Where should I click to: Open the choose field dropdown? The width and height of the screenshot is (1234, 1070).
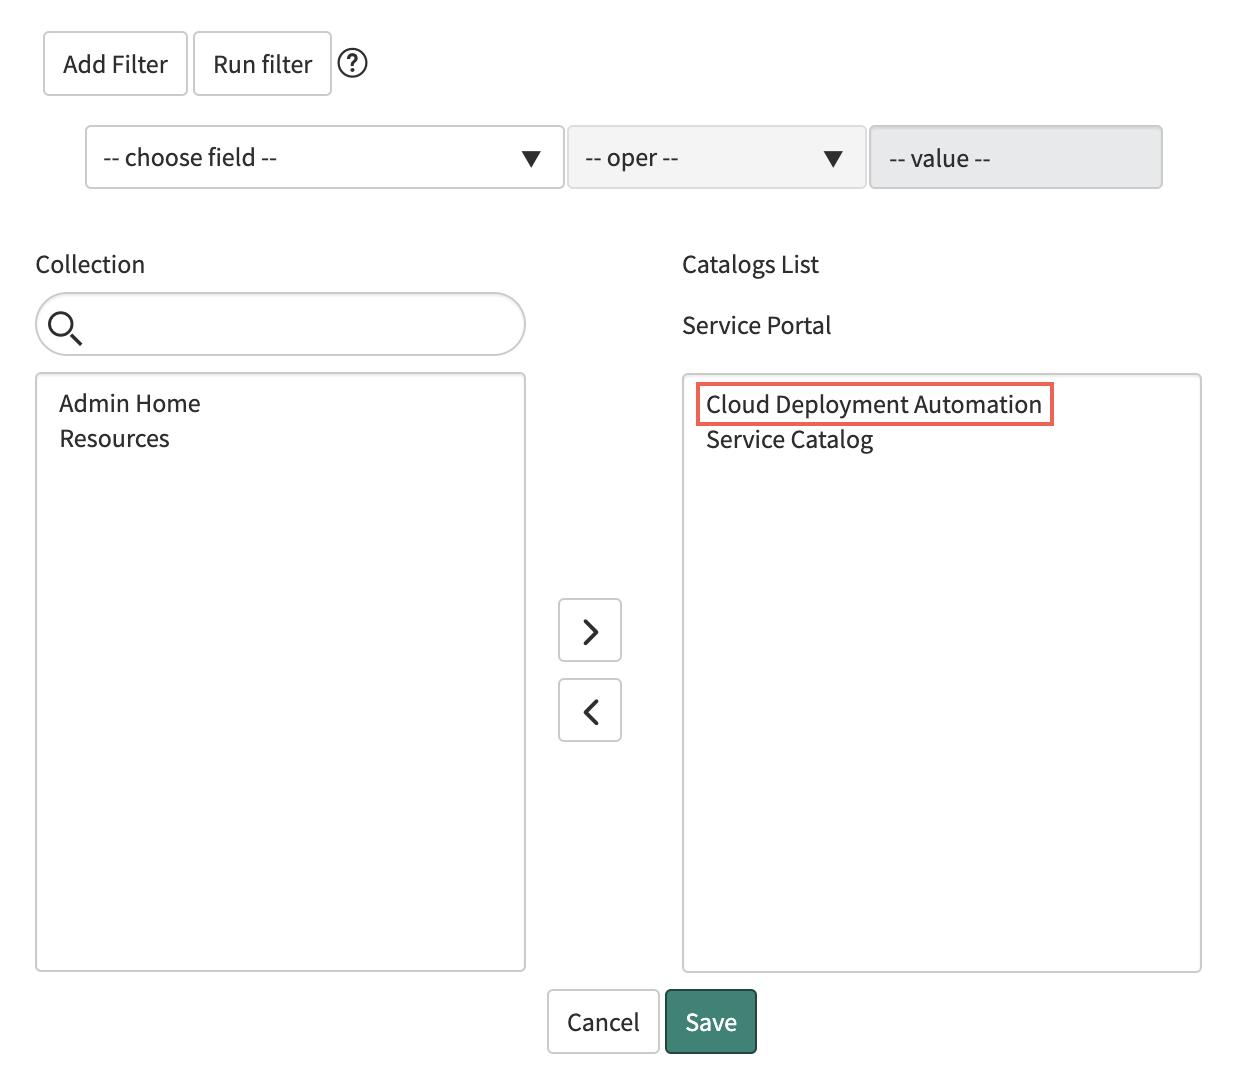pyautogui.click(x=325, y=157)
